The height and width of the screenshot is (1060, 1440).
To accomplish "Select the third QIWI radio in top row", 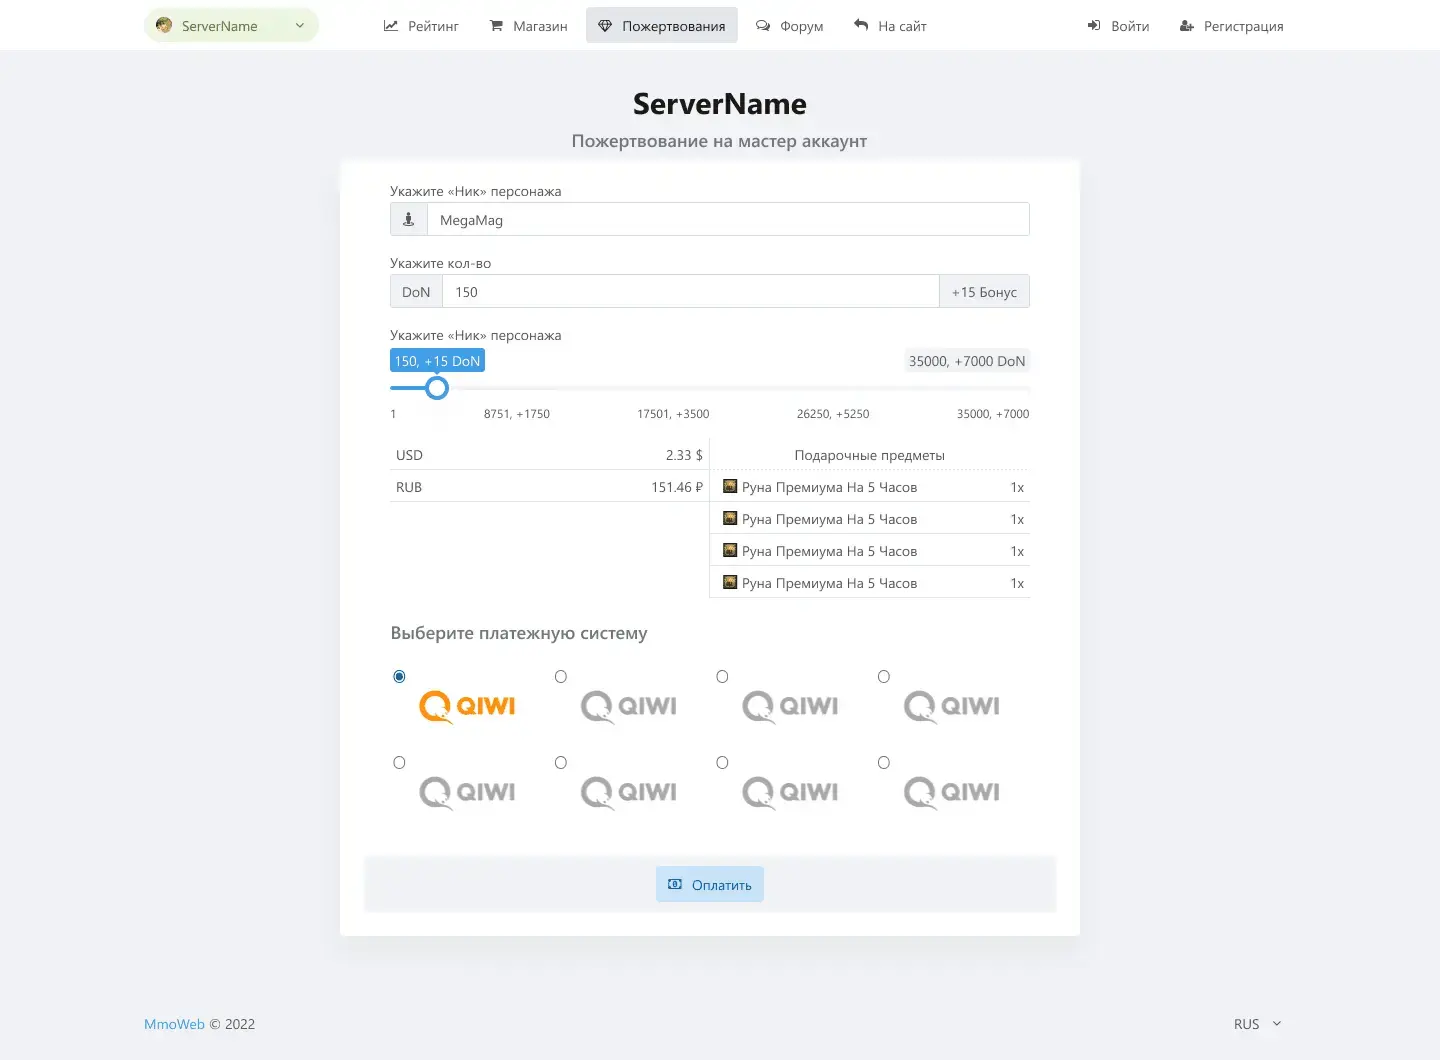I will 722,677.
